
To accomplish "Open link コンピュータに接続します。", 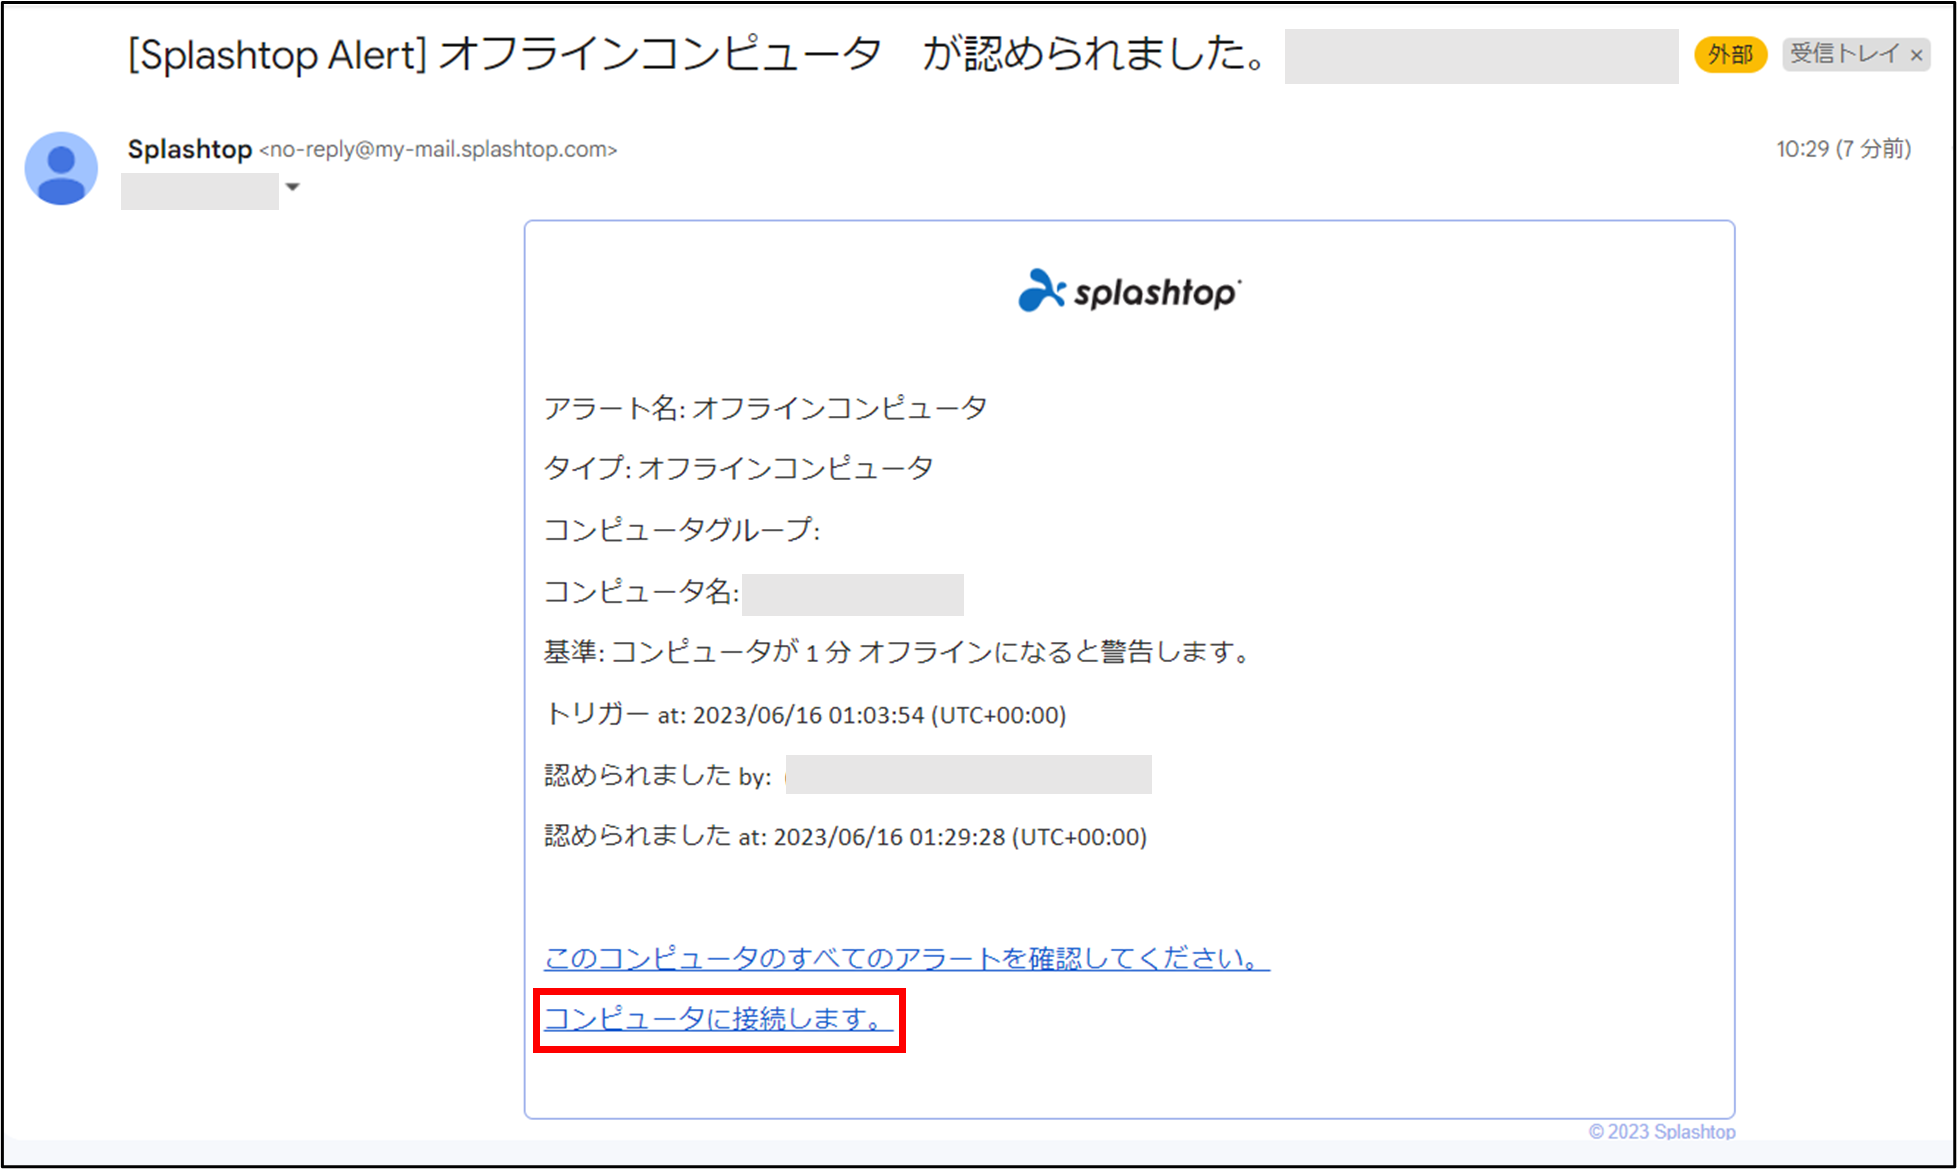I will click(718, 1019).
